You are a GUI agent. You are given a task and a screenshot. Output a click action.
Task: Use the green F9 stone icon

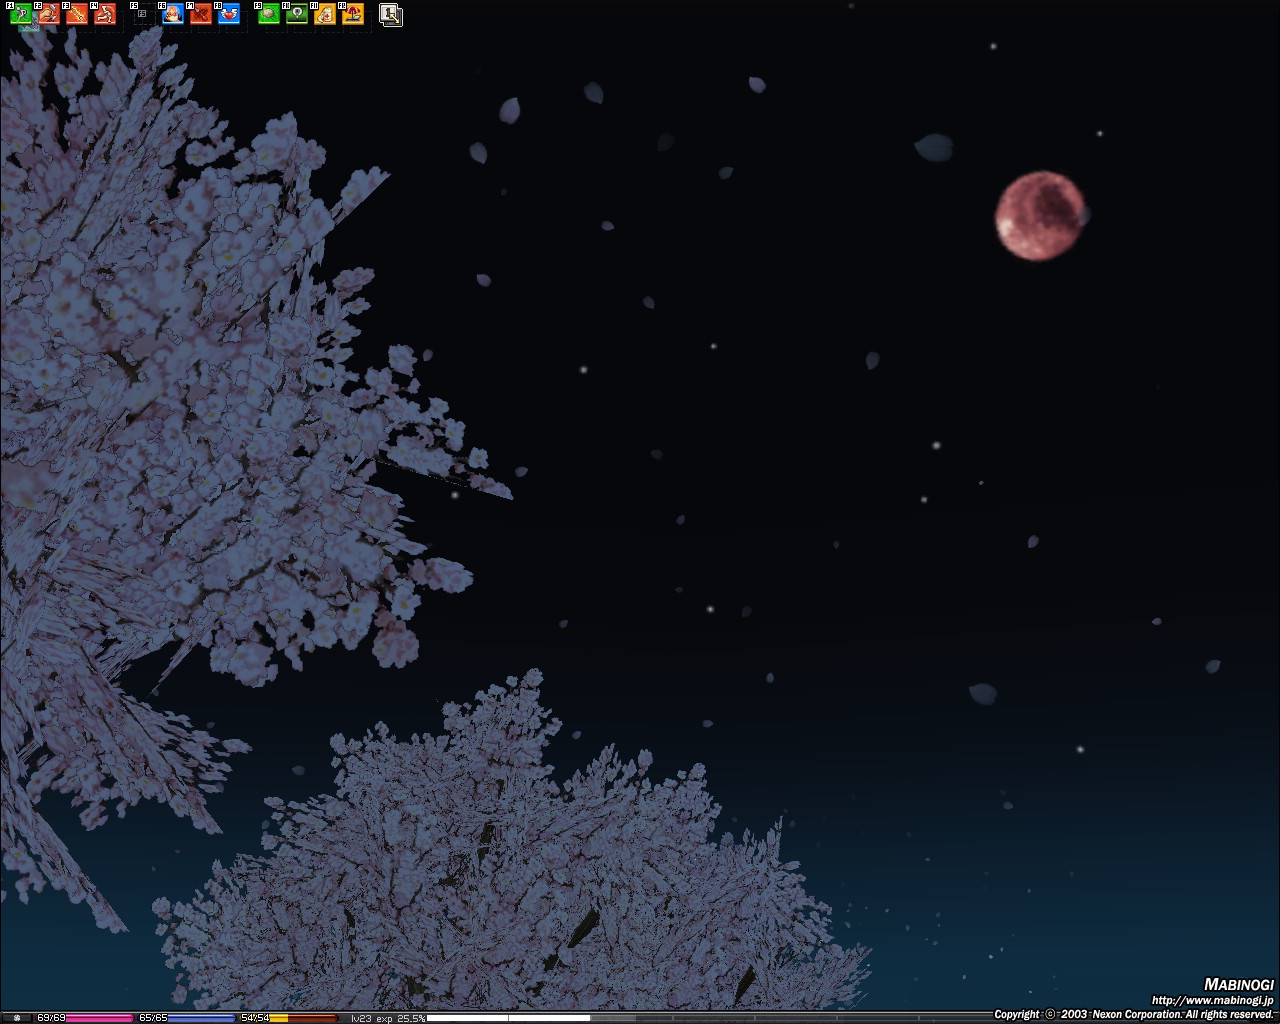coord(268,14)
